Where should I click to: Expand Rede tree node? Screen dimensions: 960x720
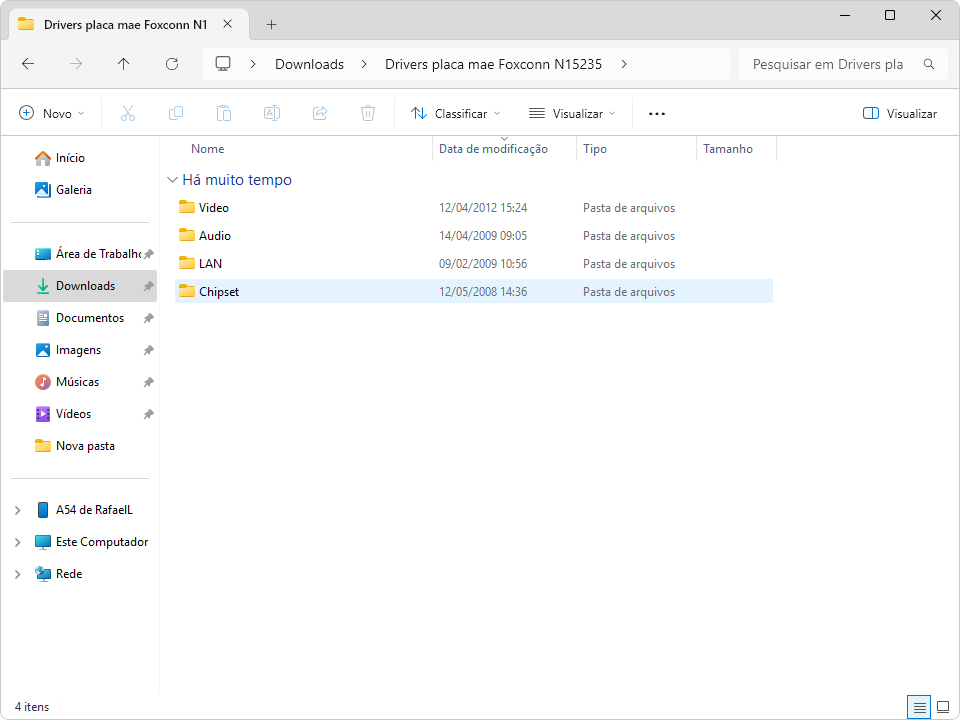(x=18, y=574)
